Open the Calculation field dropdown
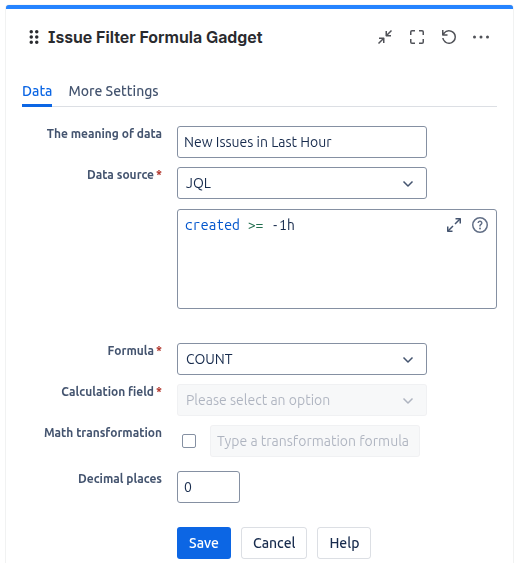Image resolution: width=518 pixels, height=563 pixels. point(302,400)
